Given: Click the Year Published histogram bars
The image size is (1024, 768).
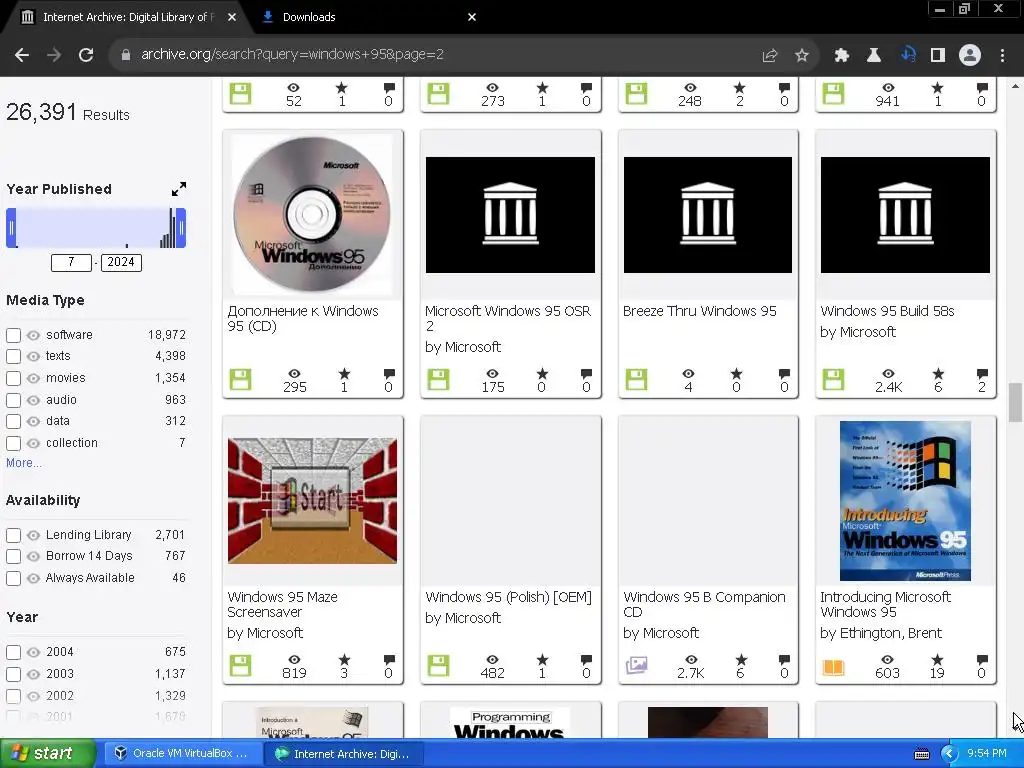Looking at the screenshot, I should pos(96,228).
